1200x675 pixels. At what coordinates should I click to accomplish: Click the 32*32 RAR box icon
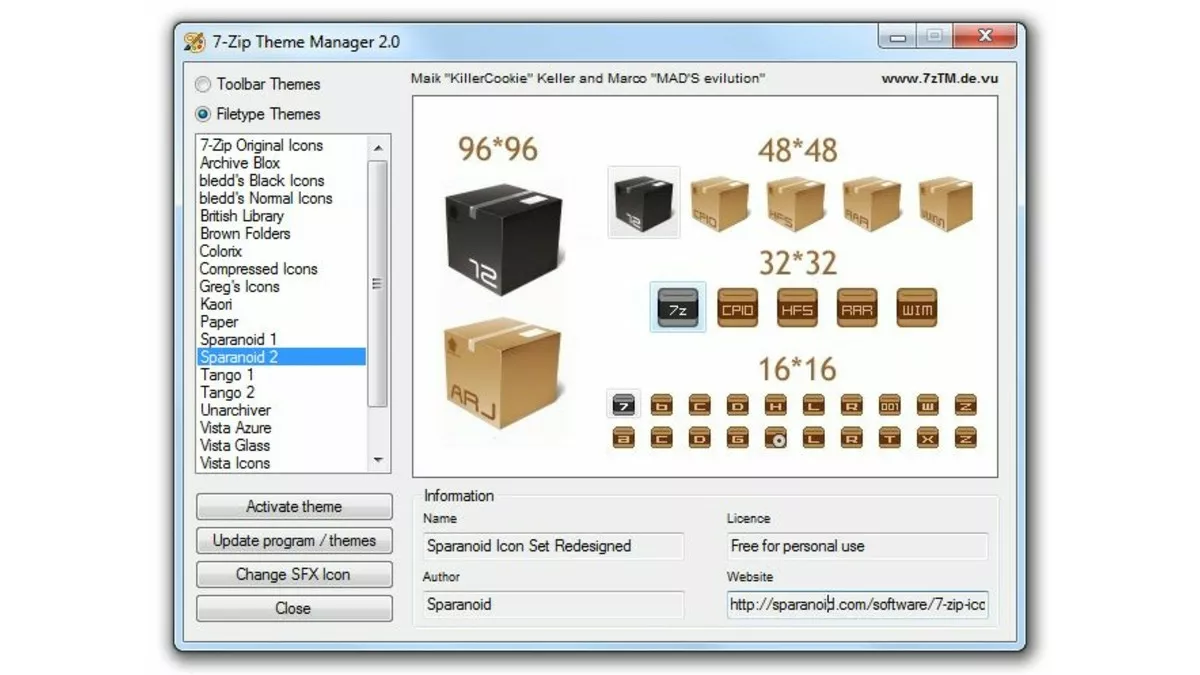pyautogui.click(x=856, y=307)
